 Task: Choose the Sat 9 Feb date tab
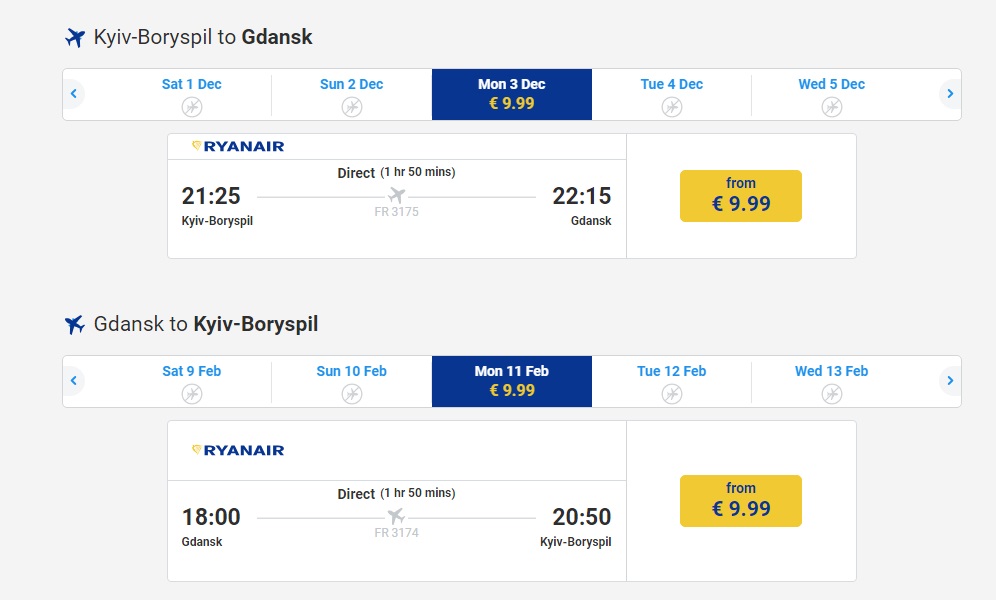point(192,381)
